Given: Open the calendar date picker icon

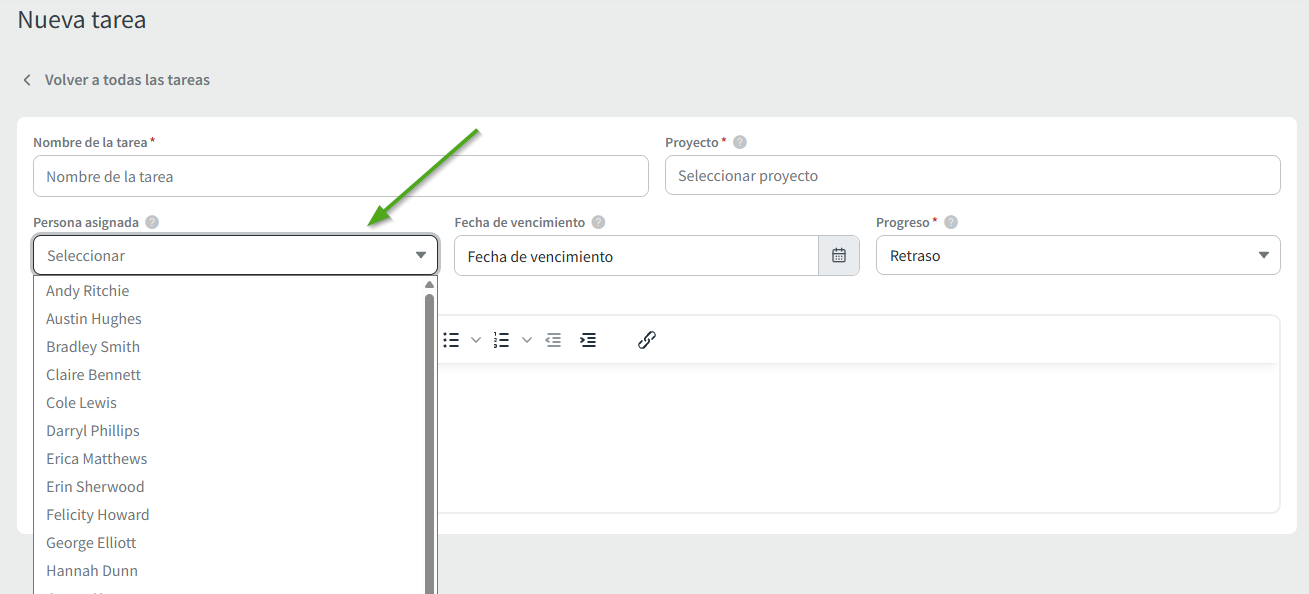Looking at the screenshot, I should click(x=839, y=256).
